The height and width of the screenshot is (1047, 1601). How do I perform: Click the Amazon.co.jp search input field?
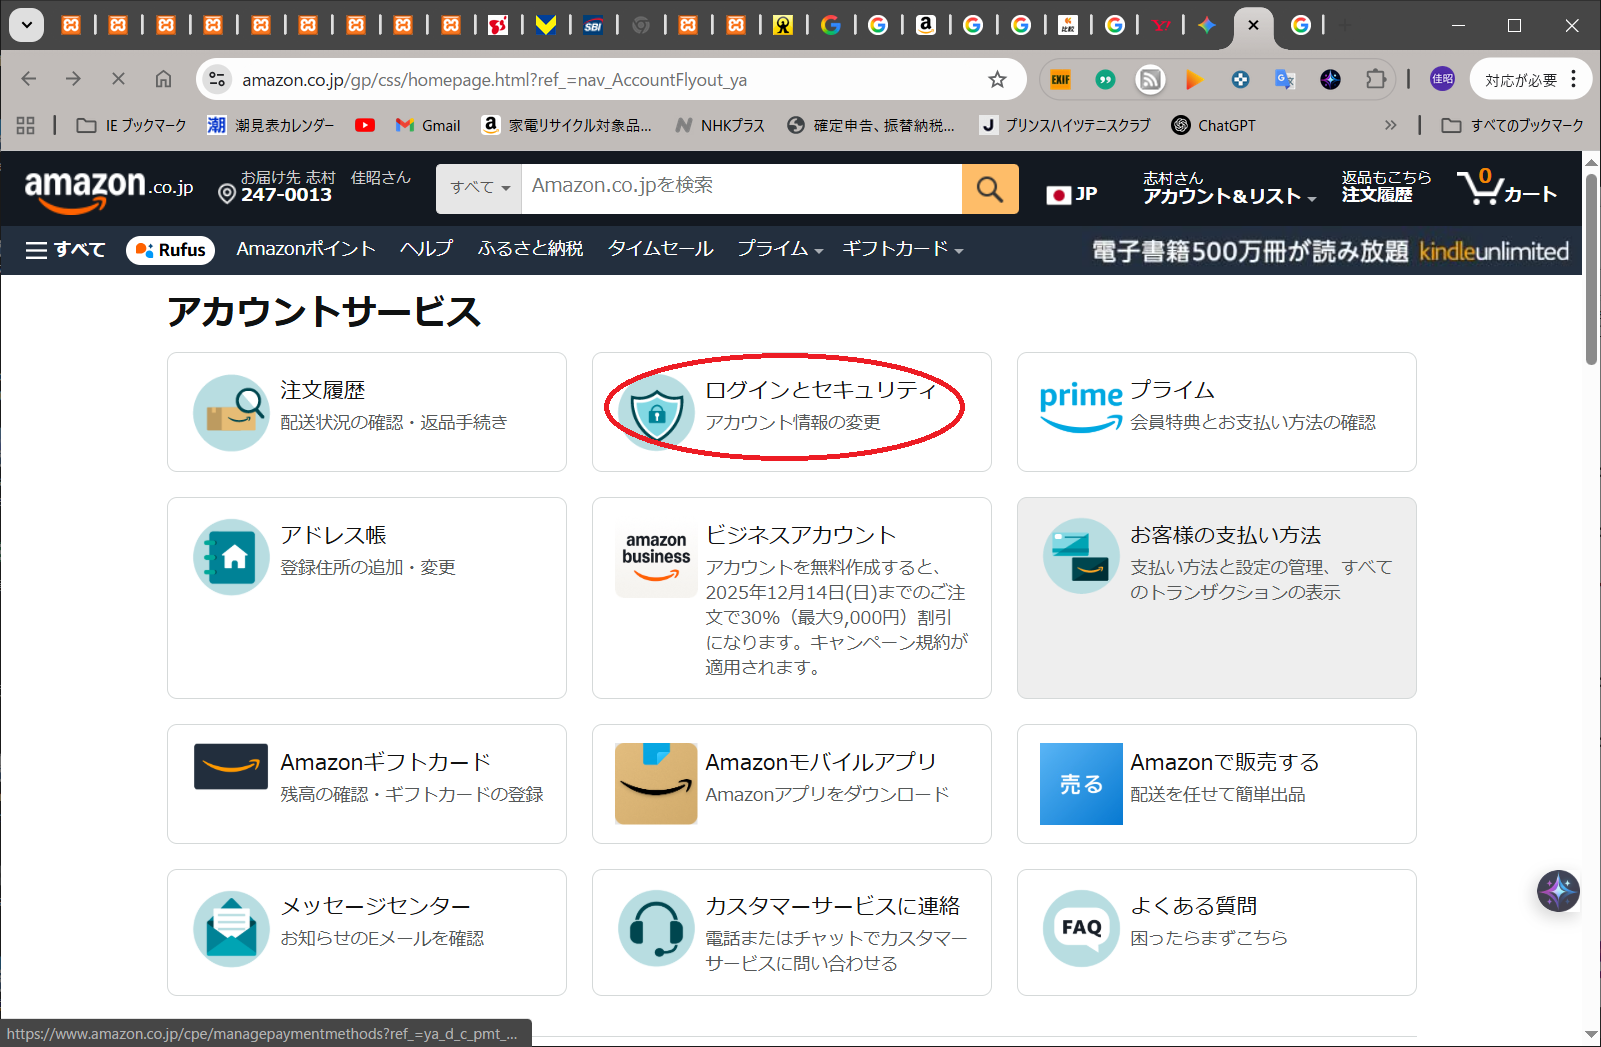(740, 188)
